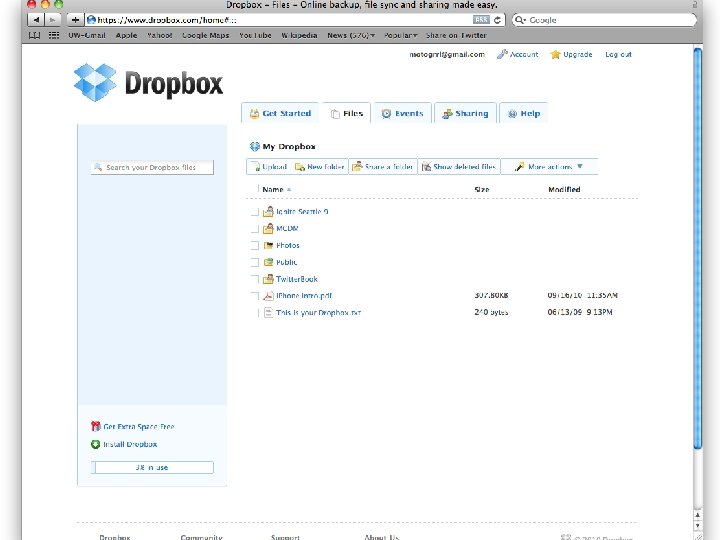Click the storage in use bar
This screenshot has width=720, height=540.
[x=152, y=467]
